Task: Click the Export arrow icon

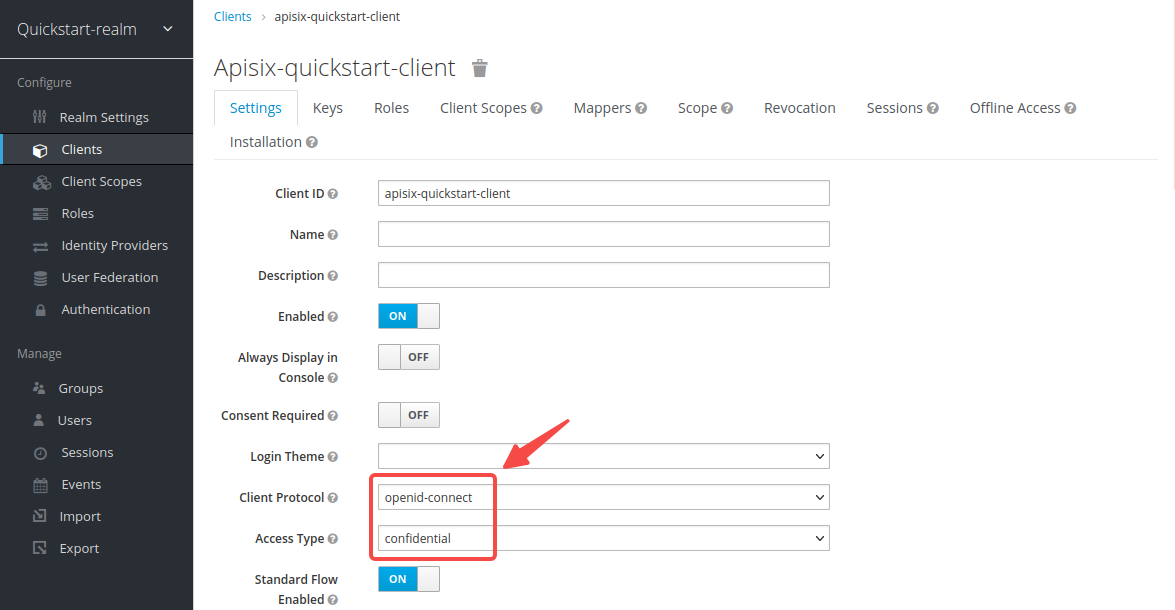Action: click(x=40, y=548)
